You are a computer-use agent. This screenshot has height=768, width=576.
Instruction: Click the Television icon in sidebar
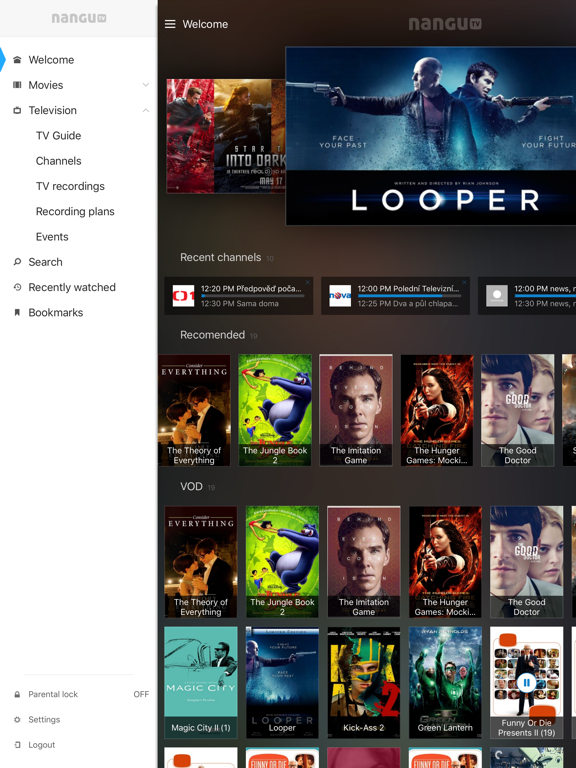(17, 110)
